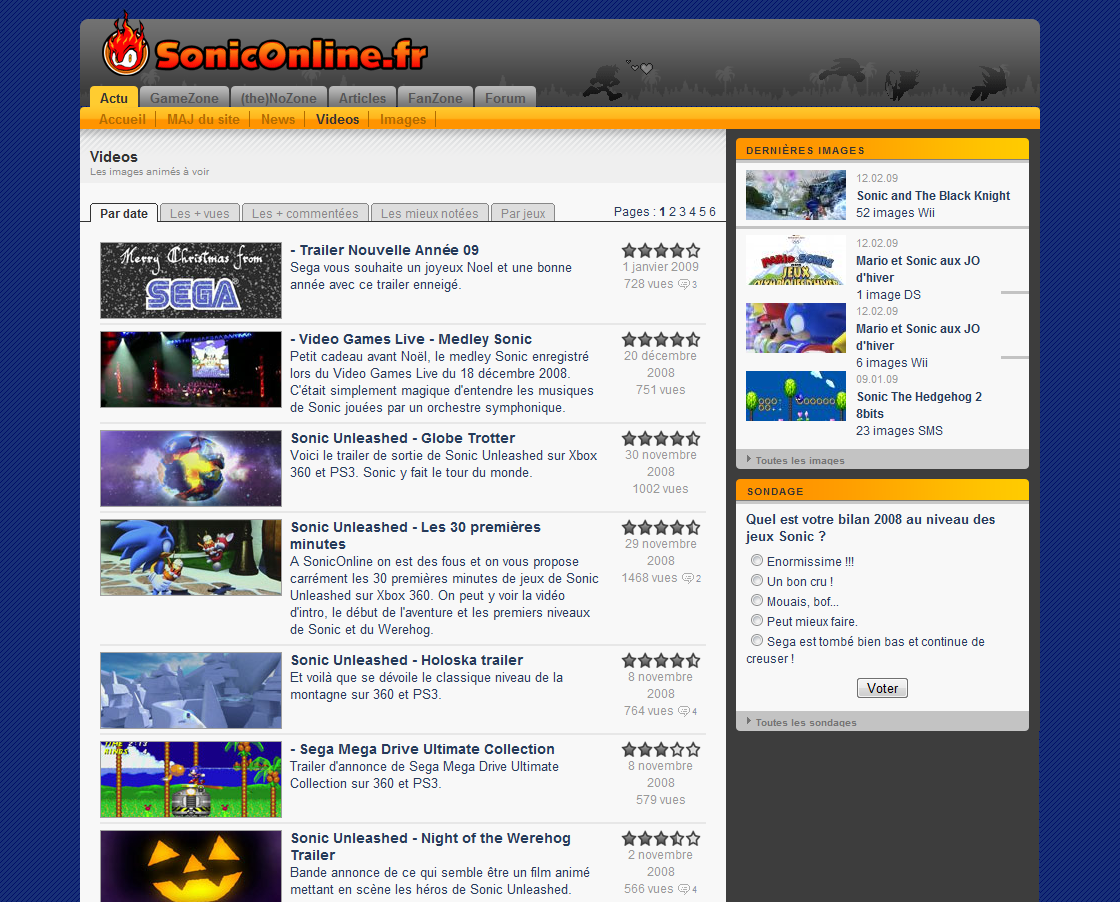The image size is (1120, 902).
Task: Switch to the GameZone tab
Action: pos(184,98)
